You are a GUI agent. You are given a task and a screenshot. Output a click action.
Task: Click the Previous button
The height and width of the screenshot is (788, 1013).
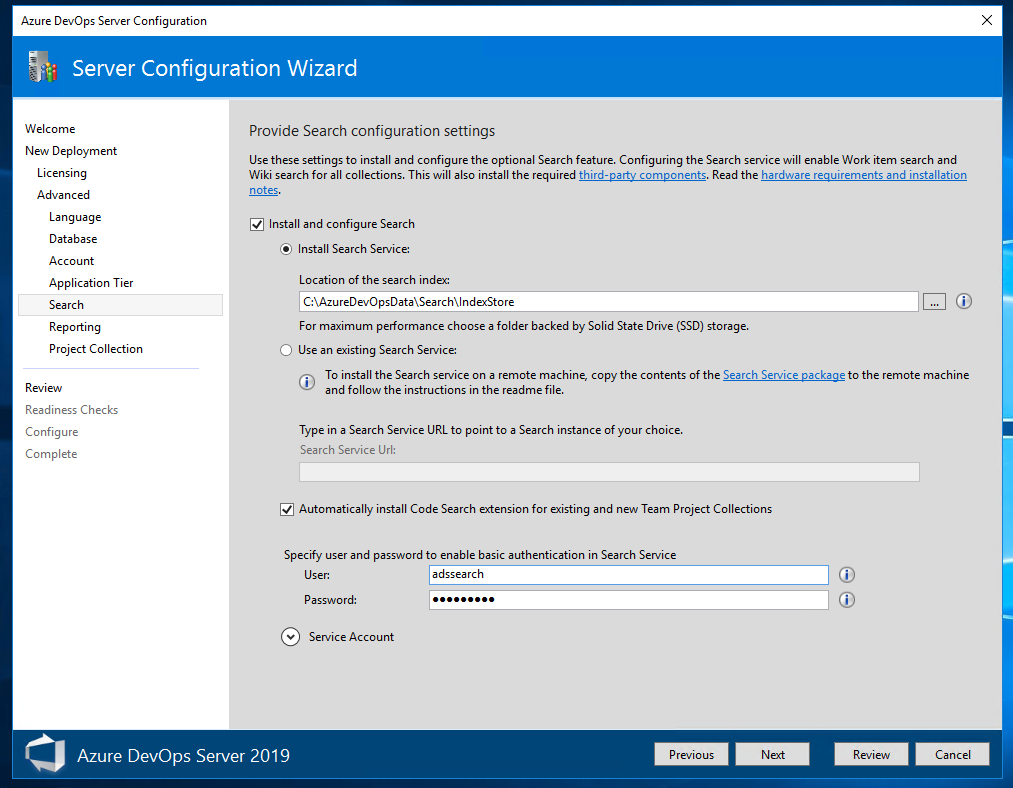[691, 754]
